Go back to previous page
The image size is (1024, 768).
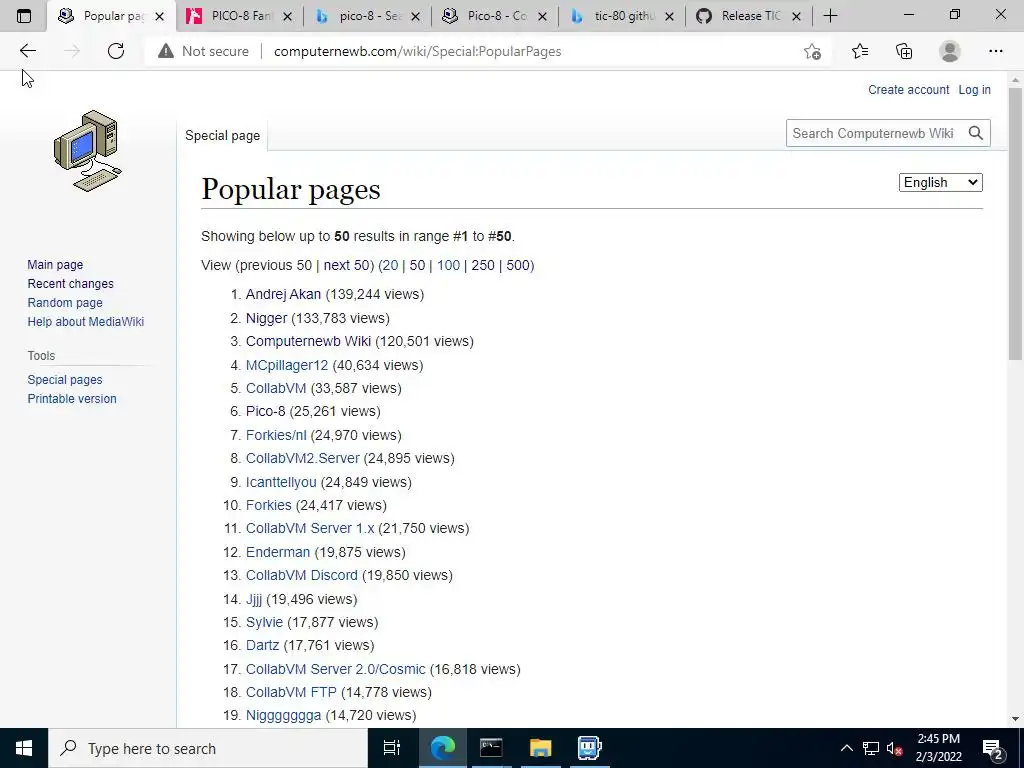(27, 51)
